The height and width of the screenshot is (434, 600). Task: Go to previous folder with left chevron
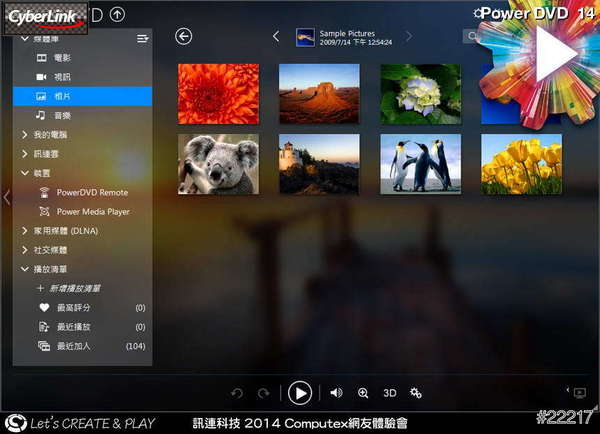(276, 37)
